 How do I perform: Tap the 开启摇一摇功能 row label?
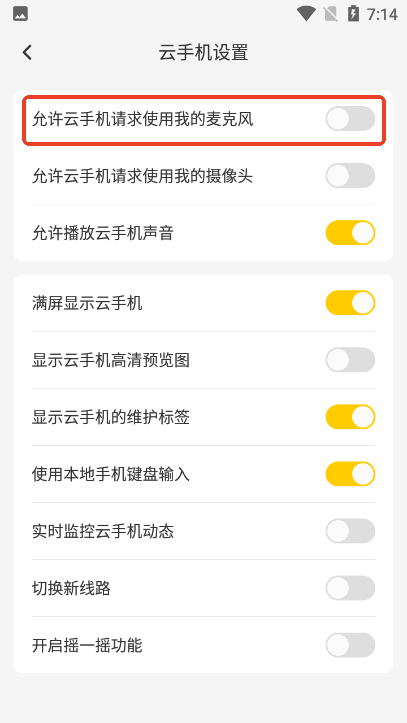tap(87, 646)
